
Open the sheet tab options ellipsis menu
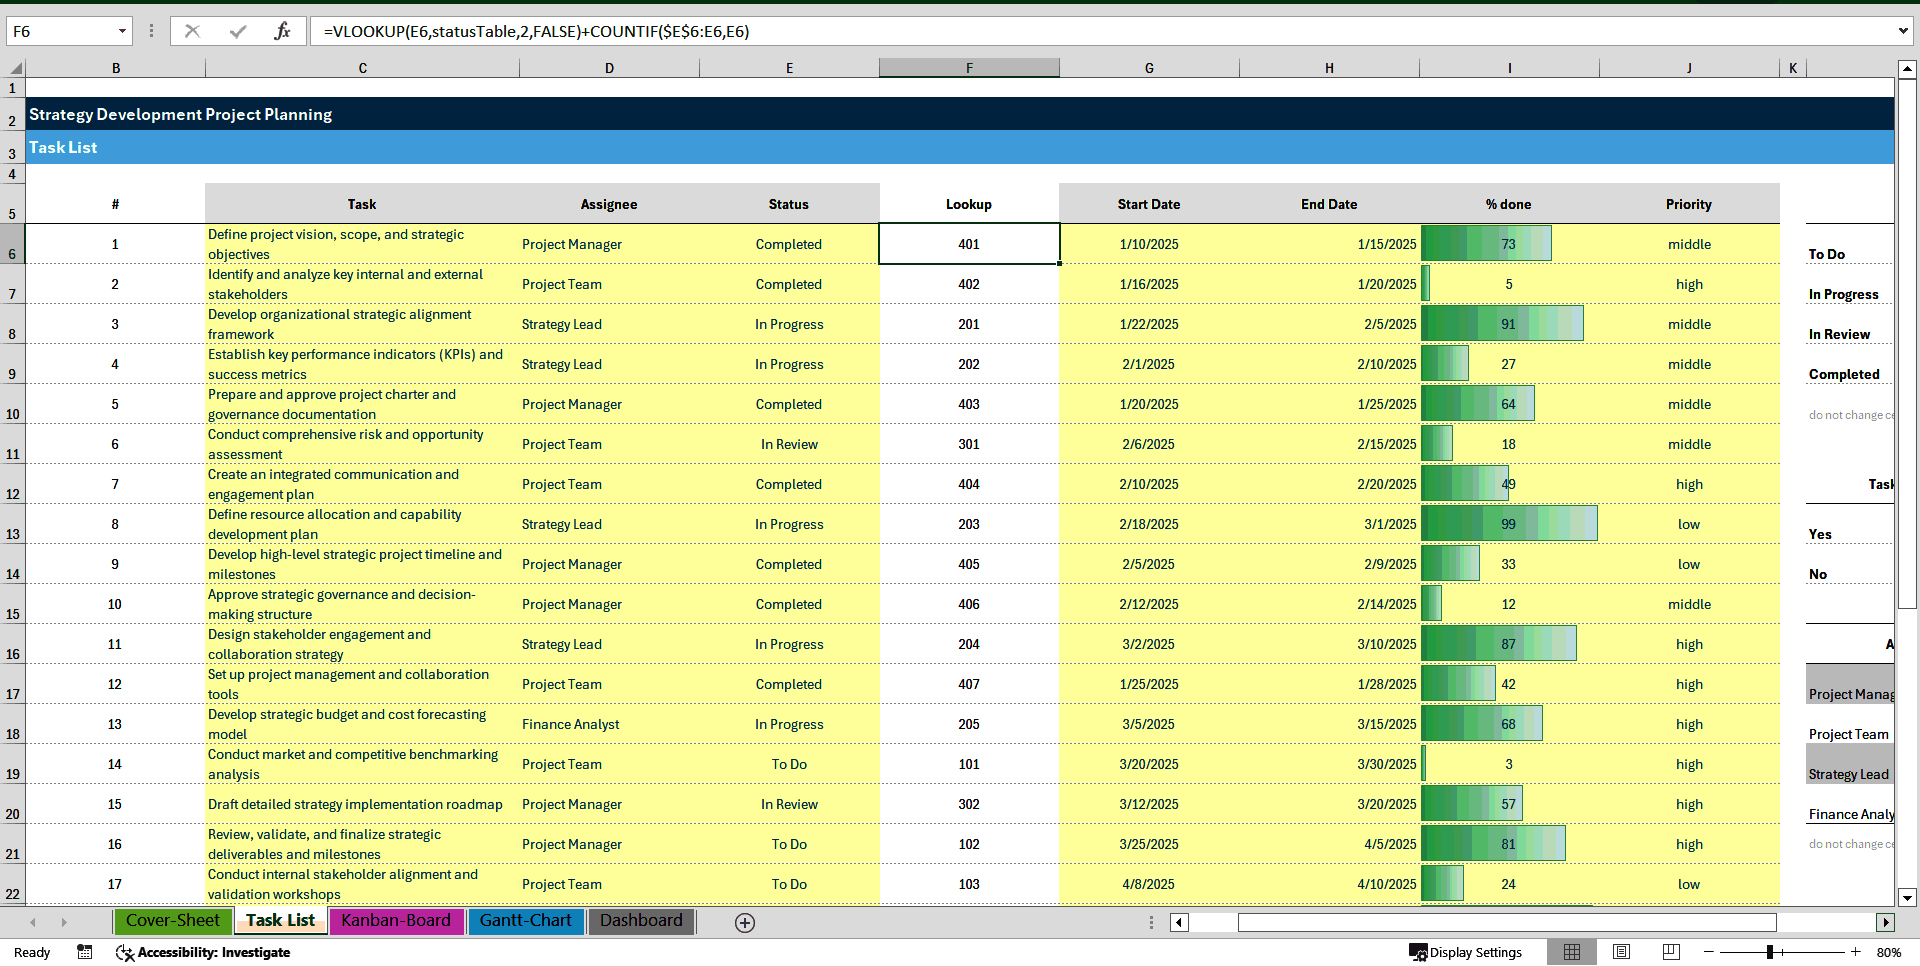[1151, 922]
